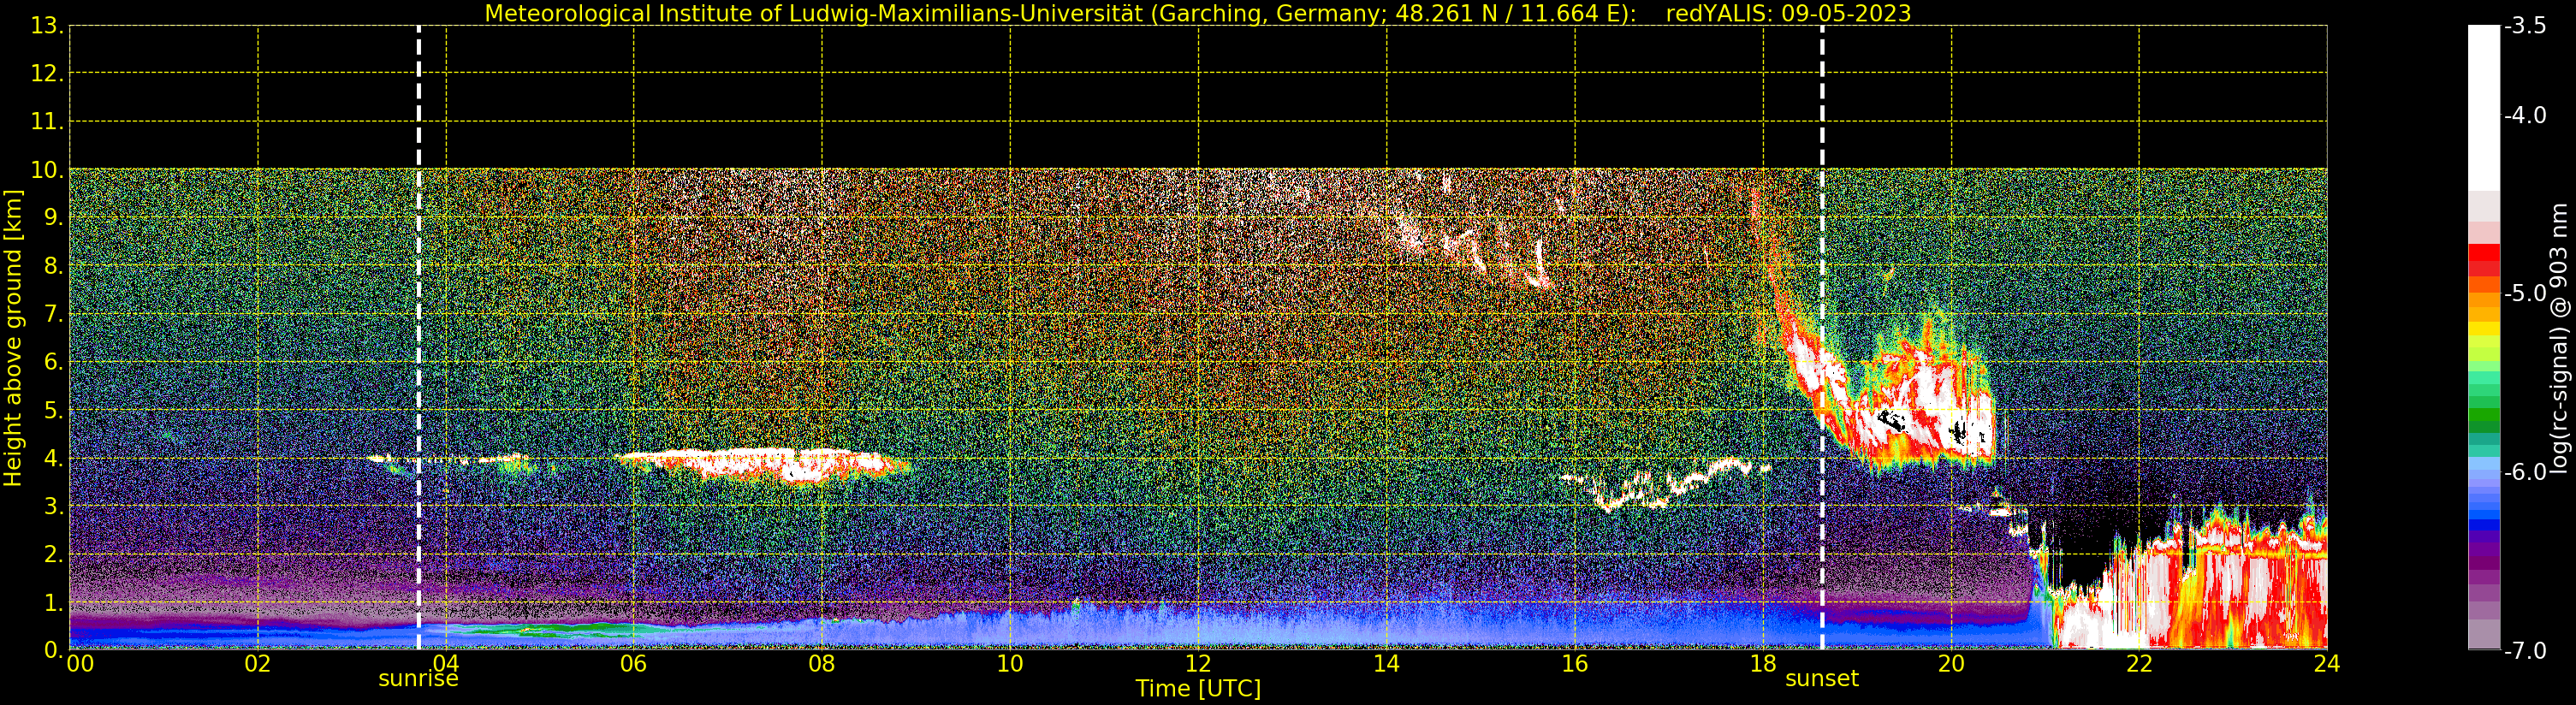Click the '12.' height tick label

(47, 74)
